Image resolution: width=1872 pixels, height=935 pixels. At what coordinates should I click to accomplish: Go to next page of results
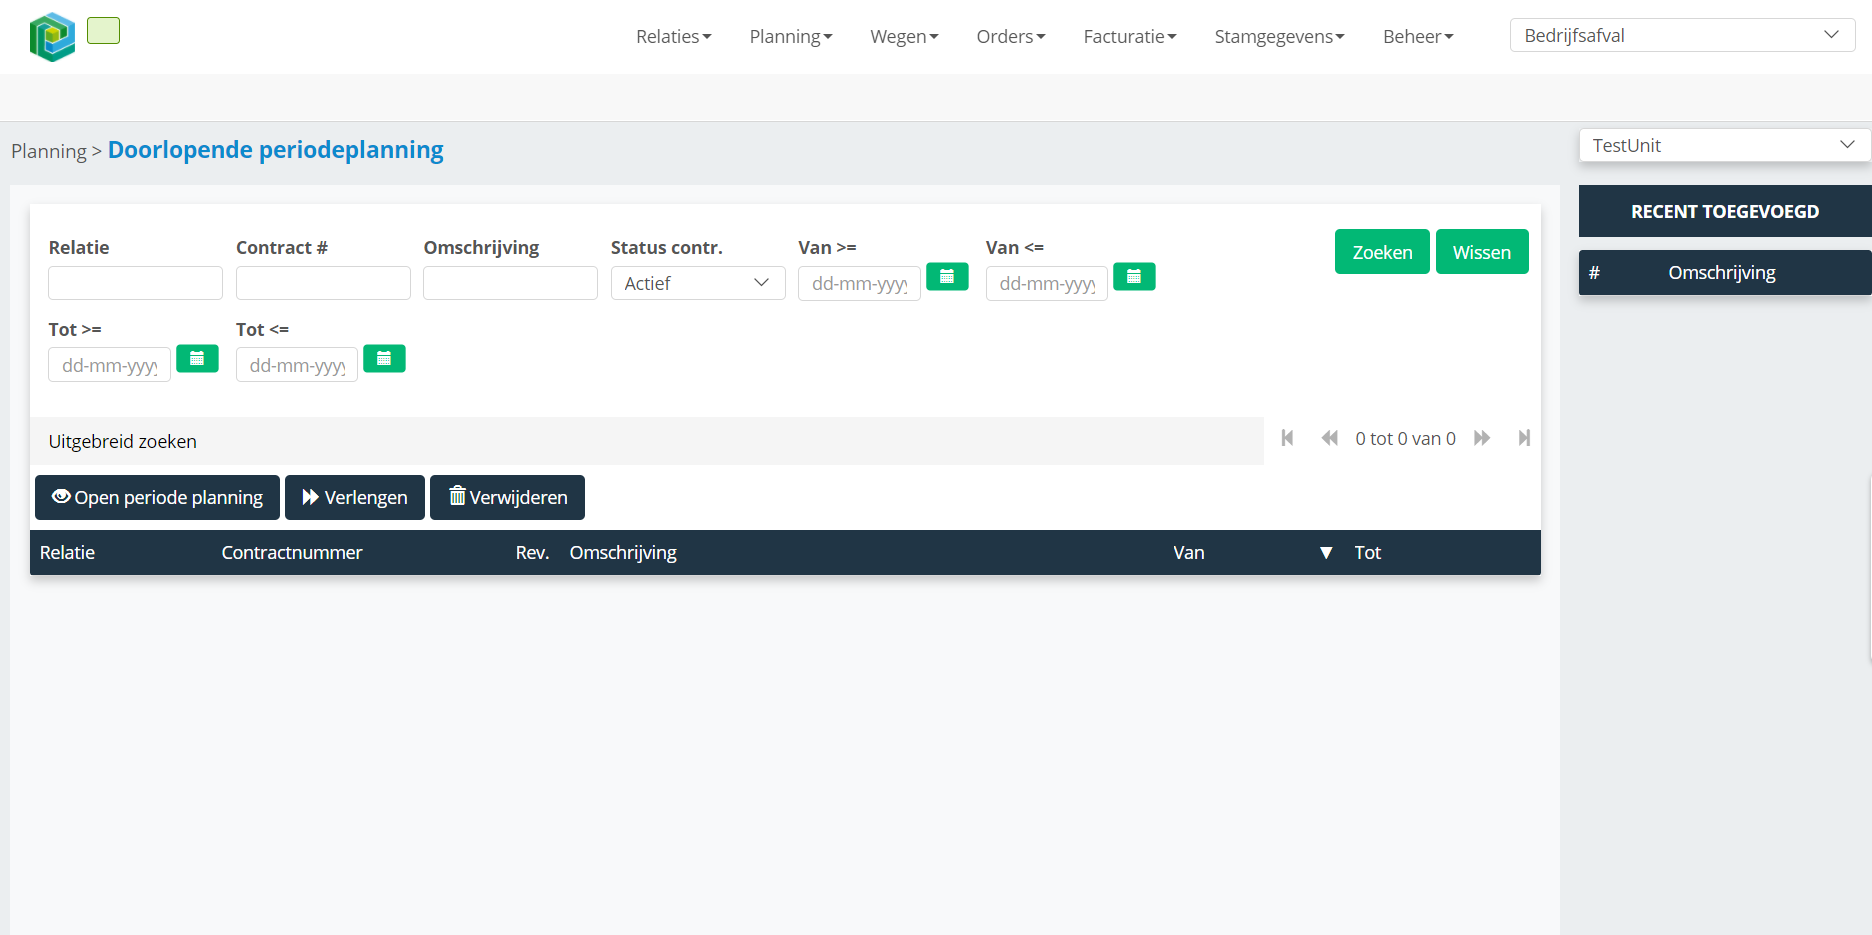click(x=1482, y=438)
